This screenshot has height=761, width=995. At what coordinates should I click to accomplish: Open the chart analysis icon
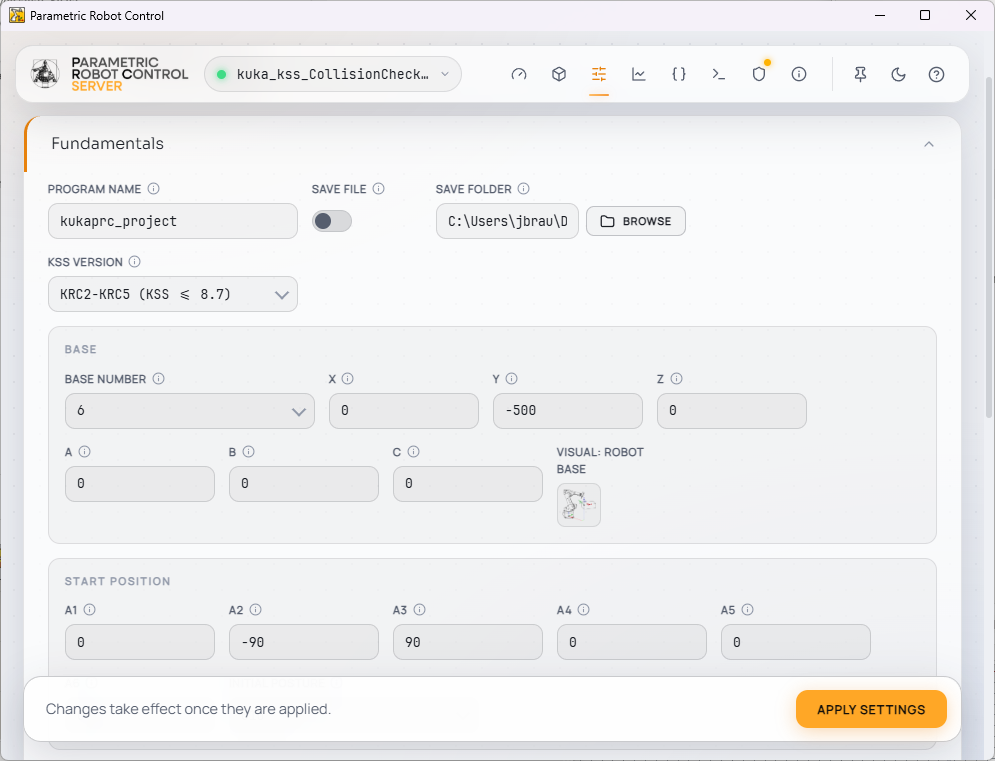click(638, 74)
